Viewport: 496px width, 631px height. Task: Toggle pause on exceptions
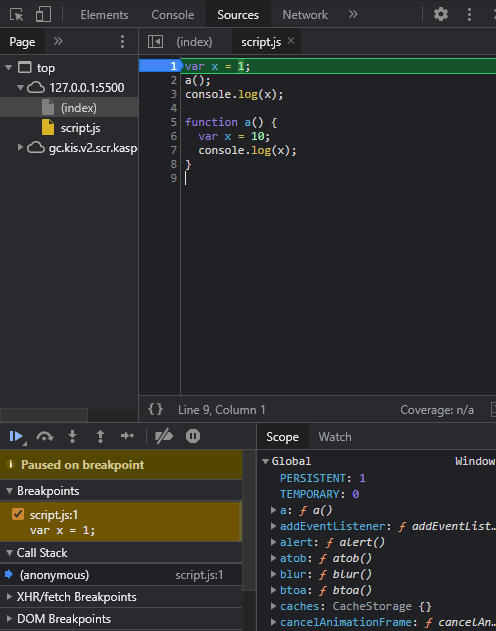[193, 436]
